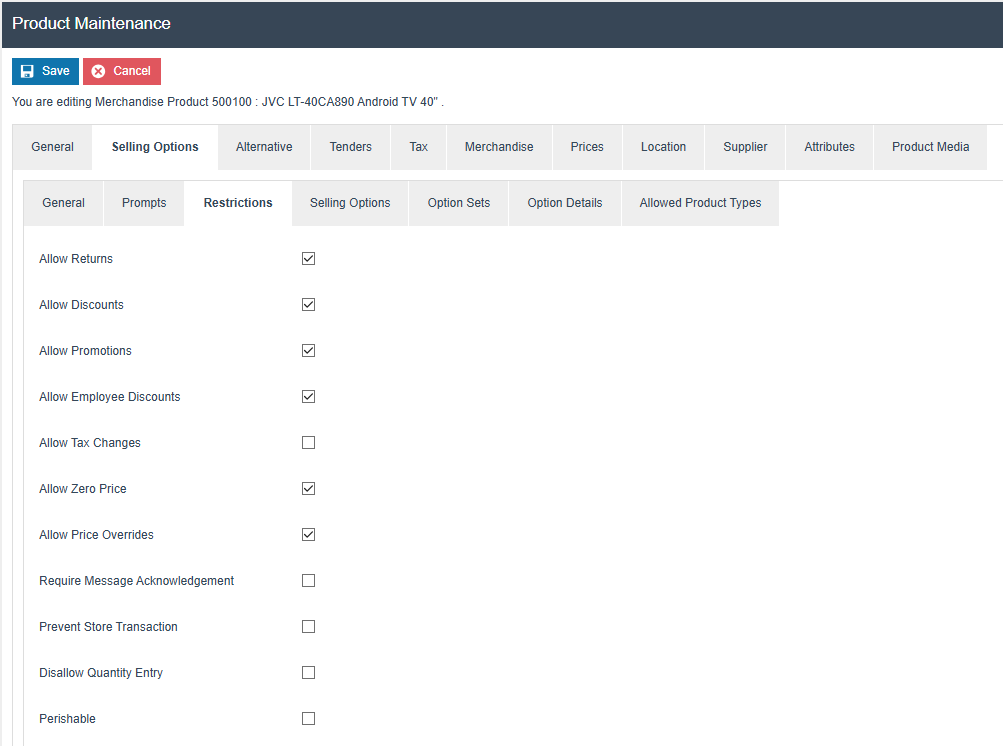Click the Allow Returns label
This screenshot has height=746, width=1003.
pyautogui.click(x=76, y=259)
